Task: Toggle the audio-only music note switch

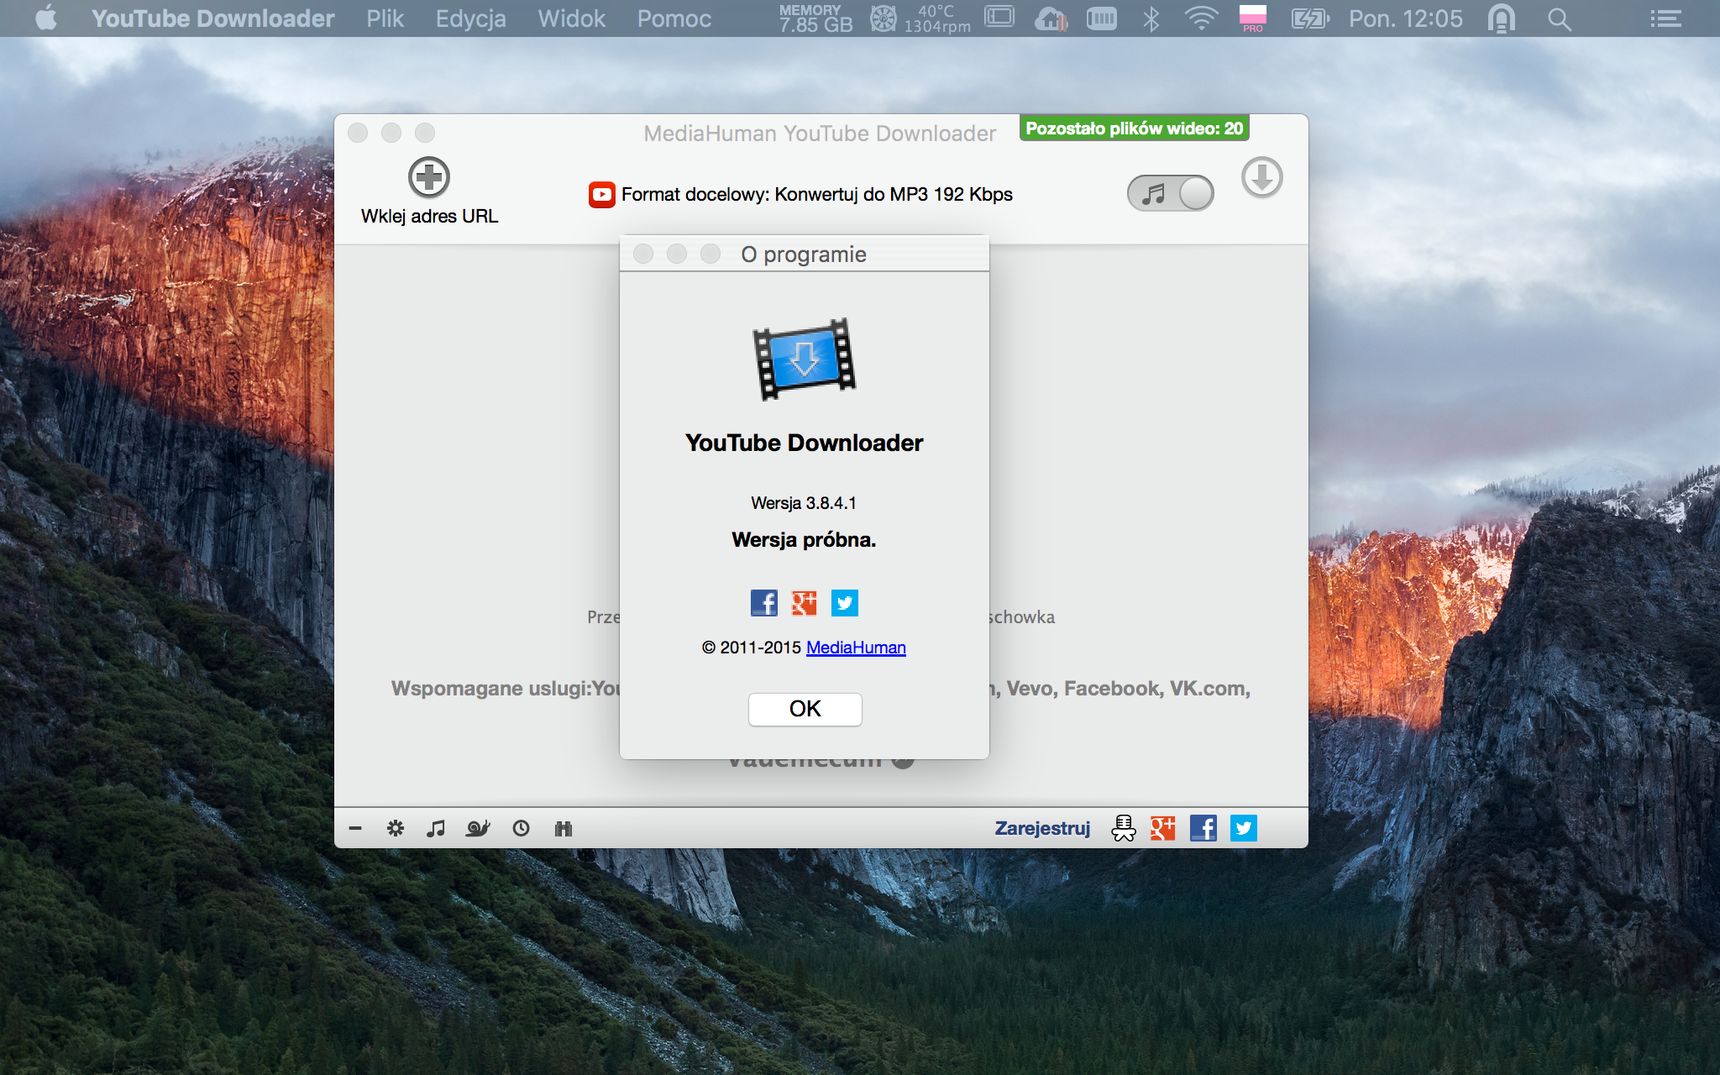Action: pyautogui.click(x=1170, y=193)
